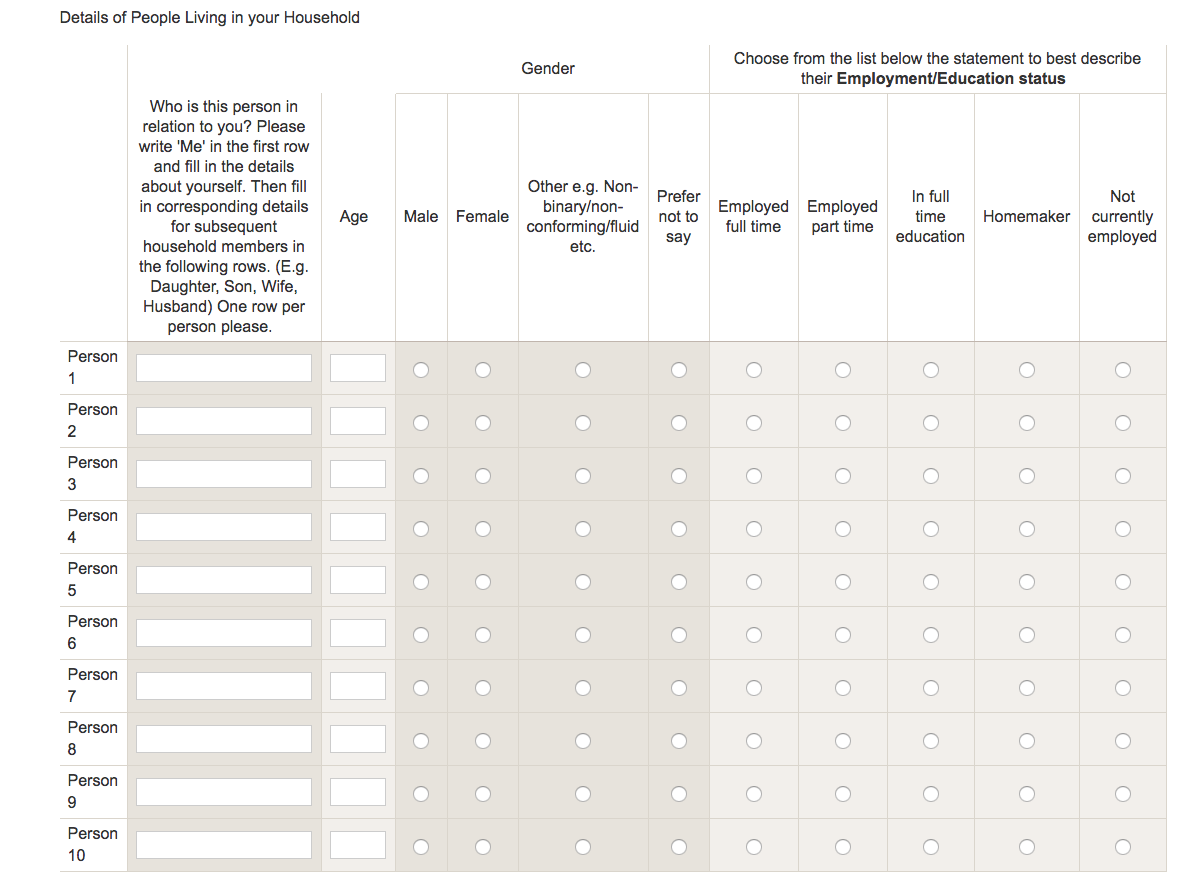Select Male for Person 1
Screen dimensions: 1202x883
click(x=421, y=370)
